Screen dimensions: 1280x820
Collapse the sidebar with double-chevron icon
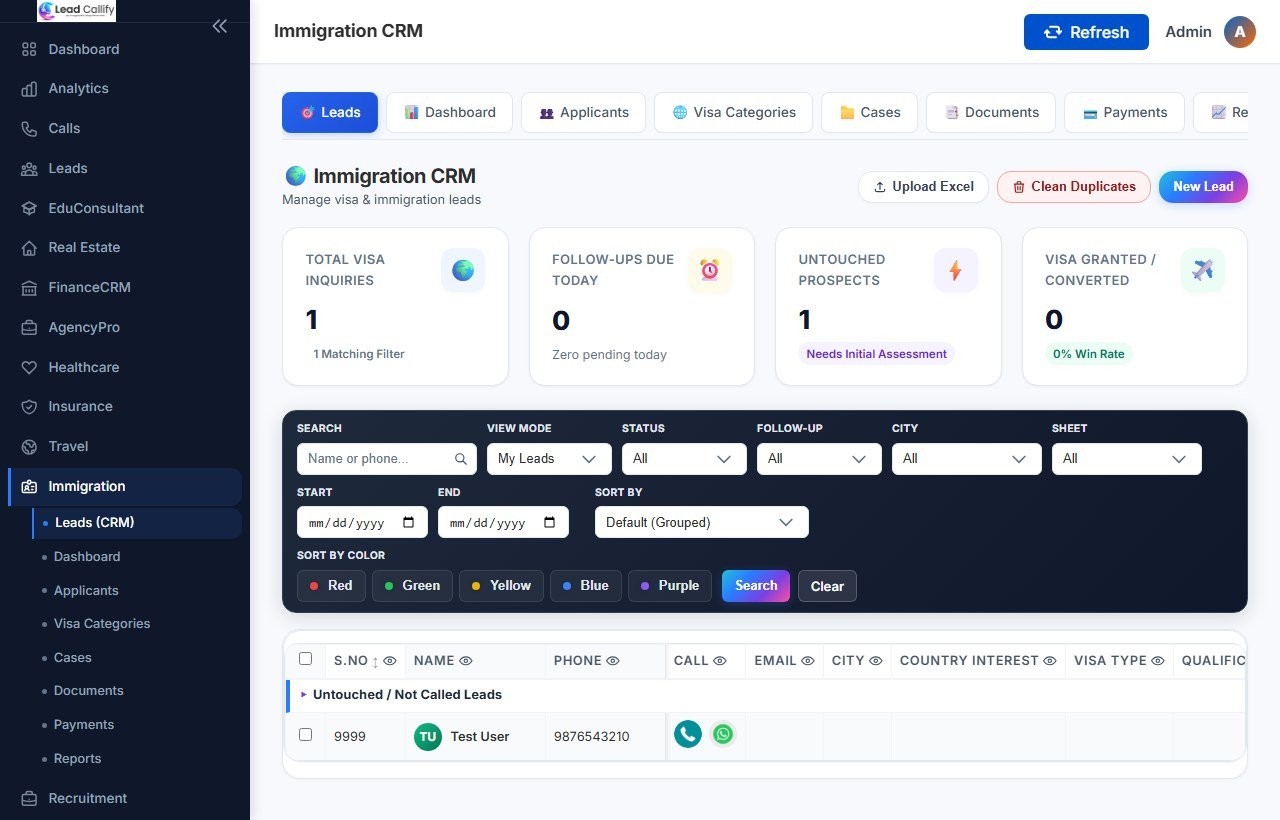(220, 26)
